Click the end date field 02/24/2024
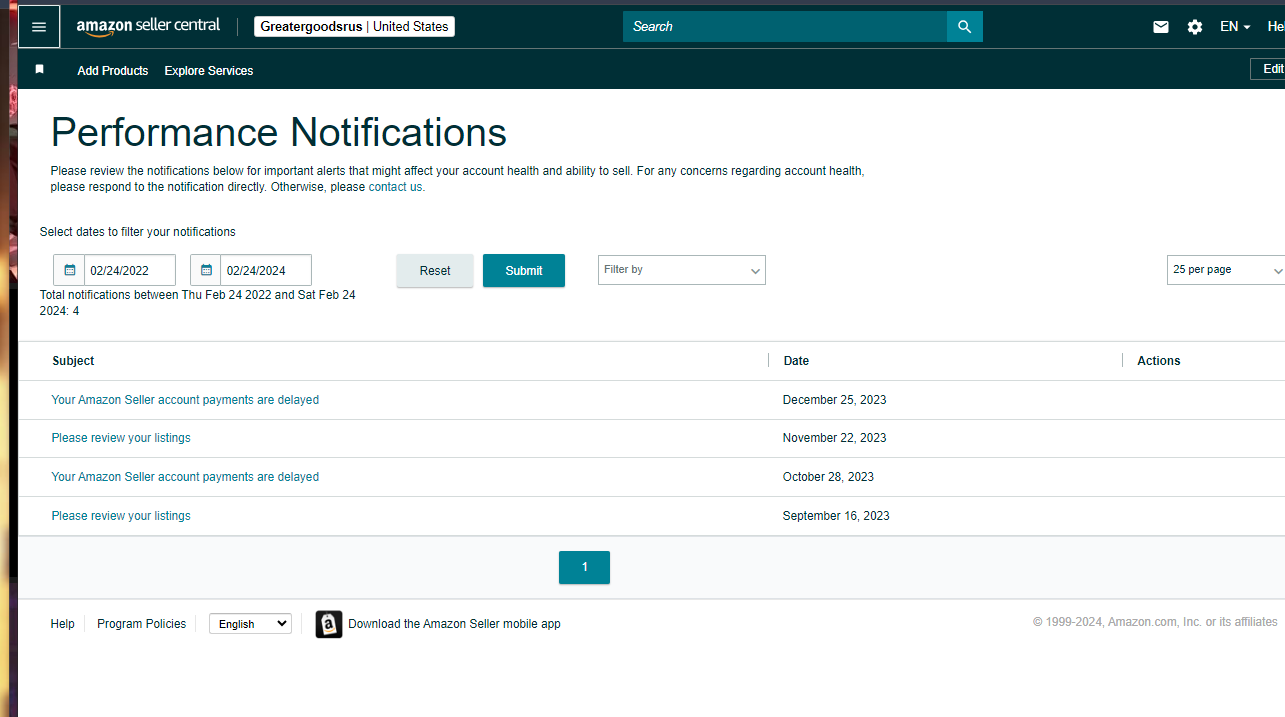 pyautogui.click(x=266, y=270)
